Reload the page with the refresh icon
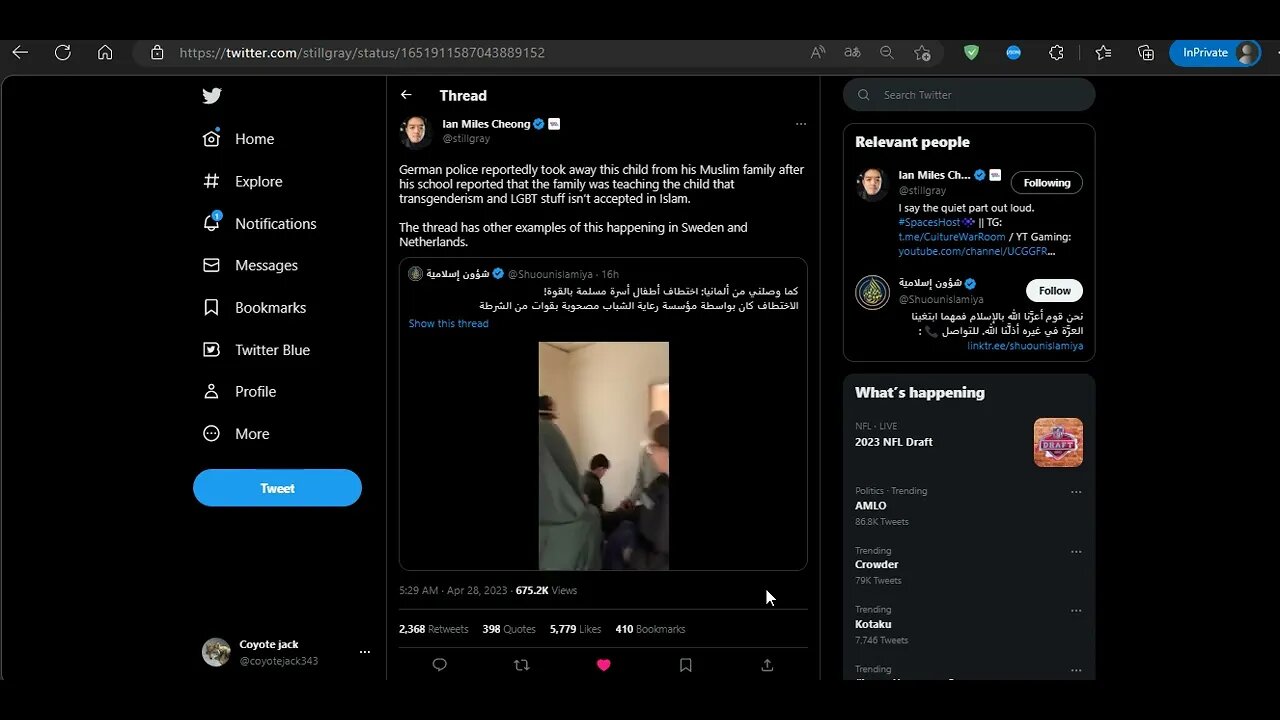1280x720 pixels. (x=63, y=53)
